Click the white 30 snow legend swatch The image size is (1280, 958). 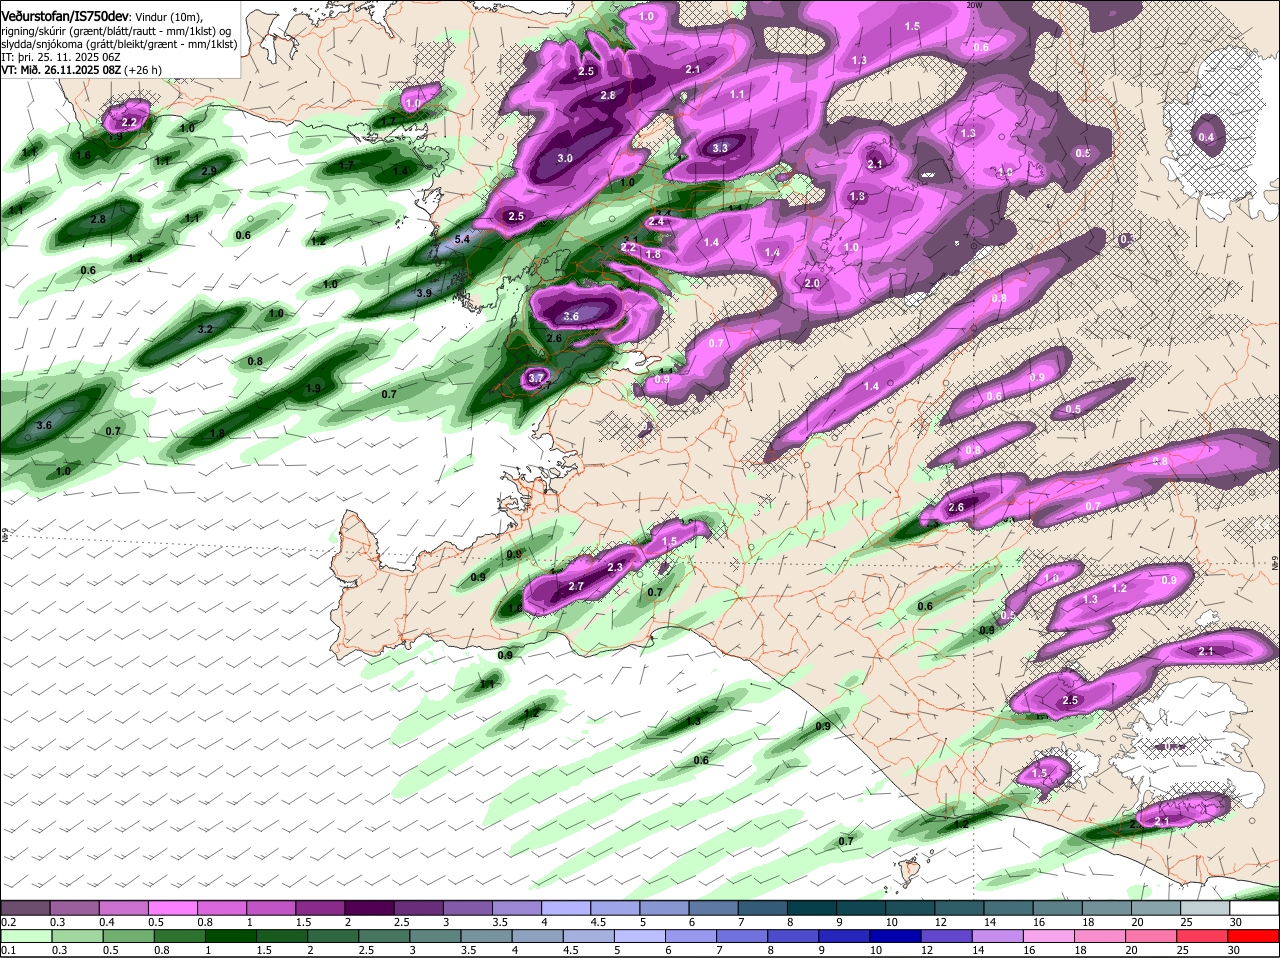tap(1255, 907)
